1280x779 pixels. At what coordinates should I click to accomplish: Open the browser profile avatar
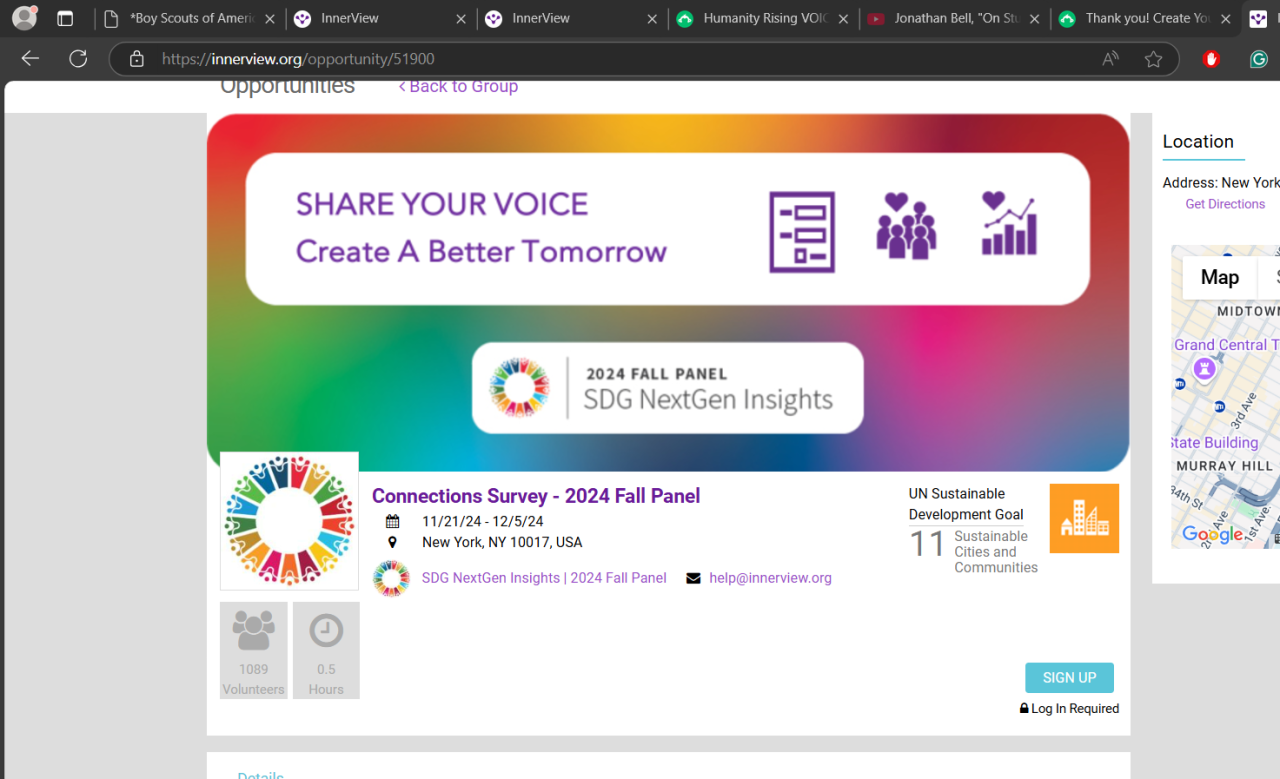(x=24, y=18)
